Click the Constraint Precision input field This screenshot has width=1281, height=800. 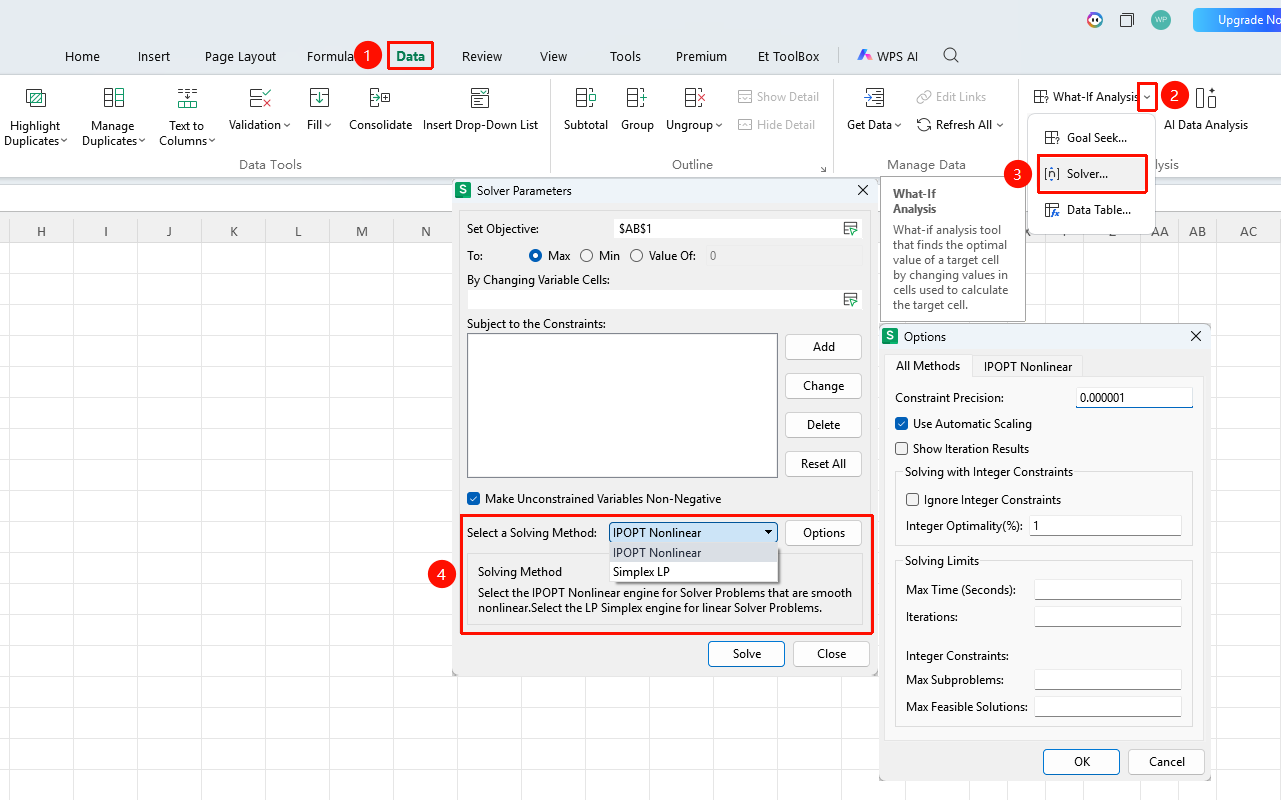click(1134, 398)
